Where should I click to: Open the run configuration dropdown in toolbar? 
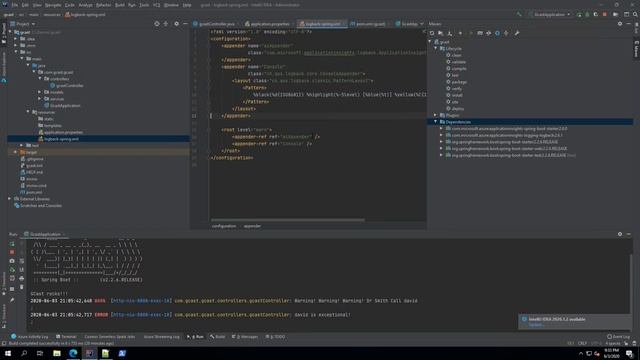pyautogui.click(x=550, y=14)
